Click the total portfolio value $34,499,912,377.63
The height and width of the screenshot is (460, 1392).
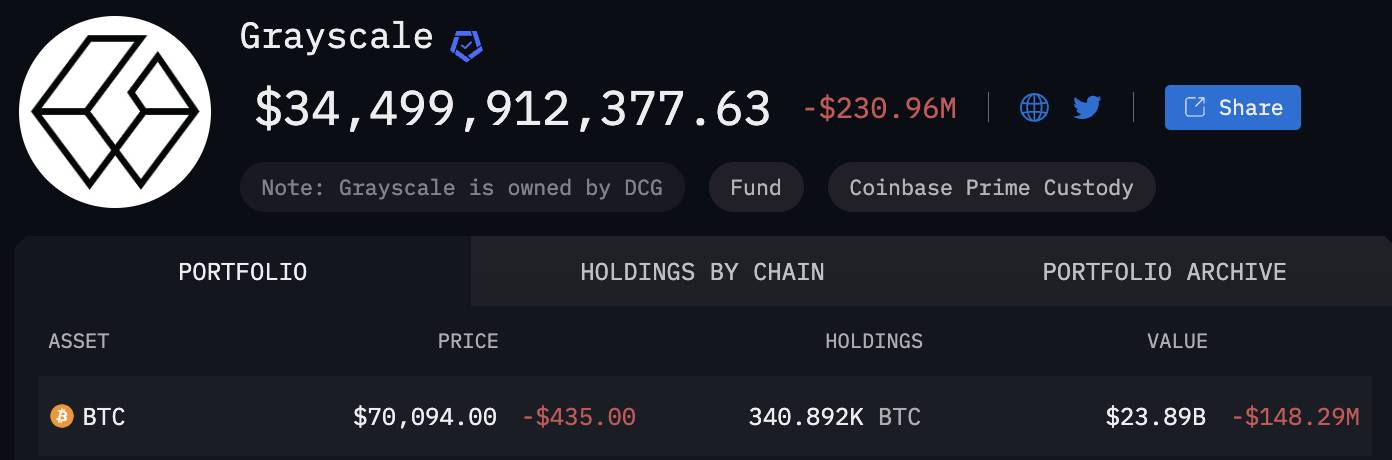coord(512,108)
